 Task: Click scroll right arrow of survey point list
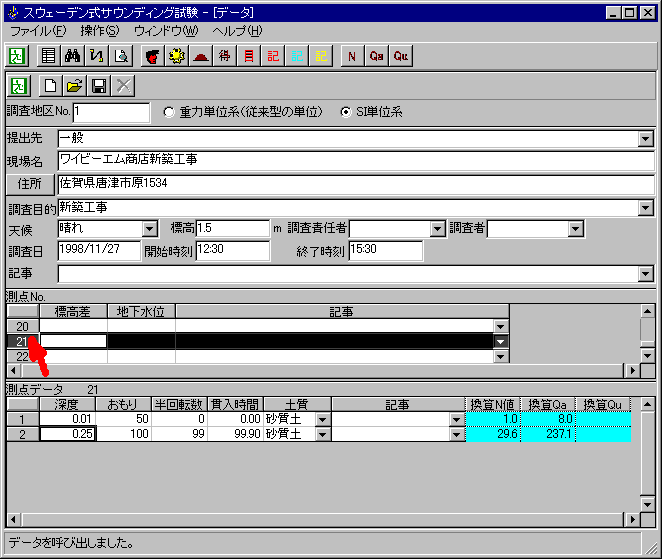[x=632, y=371]
